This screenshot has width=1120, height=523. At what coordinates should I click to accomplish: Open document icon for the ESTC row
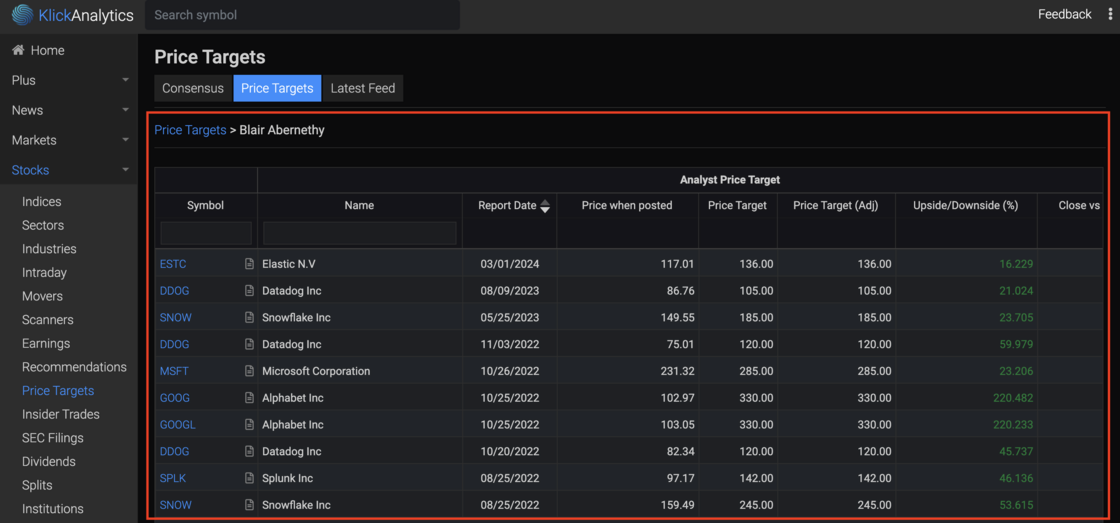coord(249,264)
